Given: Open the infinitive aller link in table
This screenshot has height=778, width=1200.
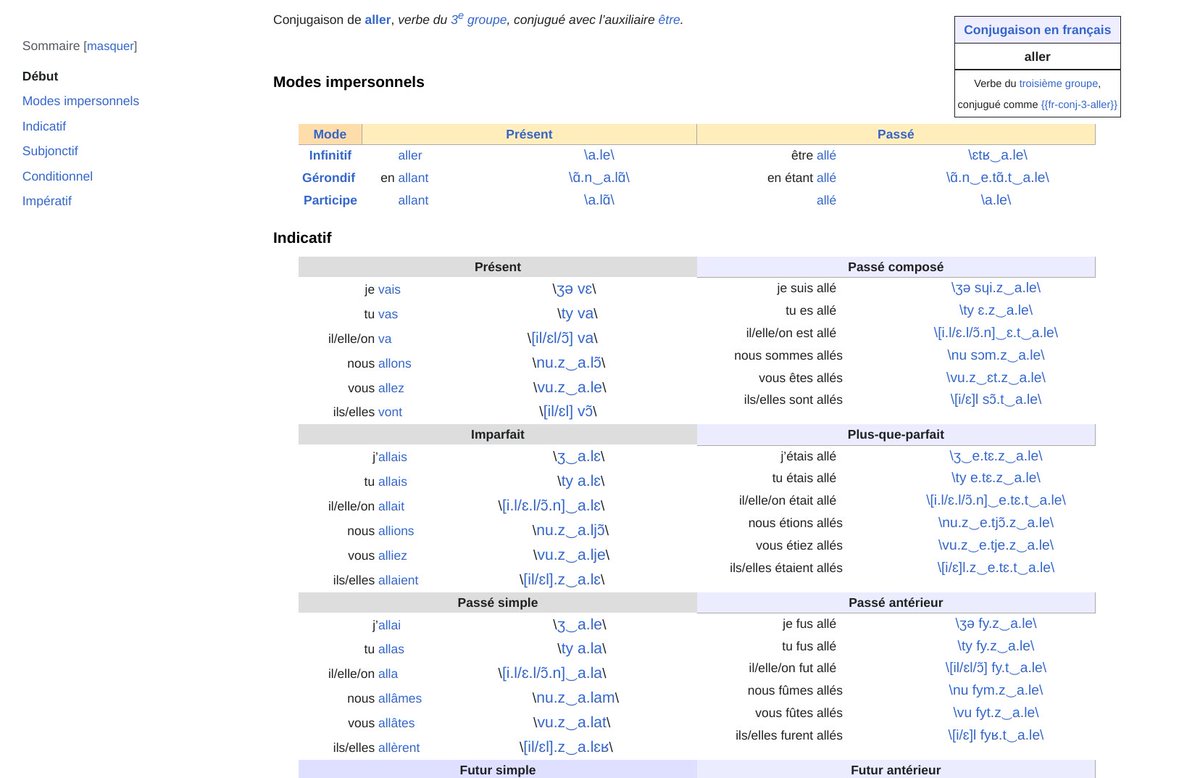Looking at the screenshot, I should (410, 155).
